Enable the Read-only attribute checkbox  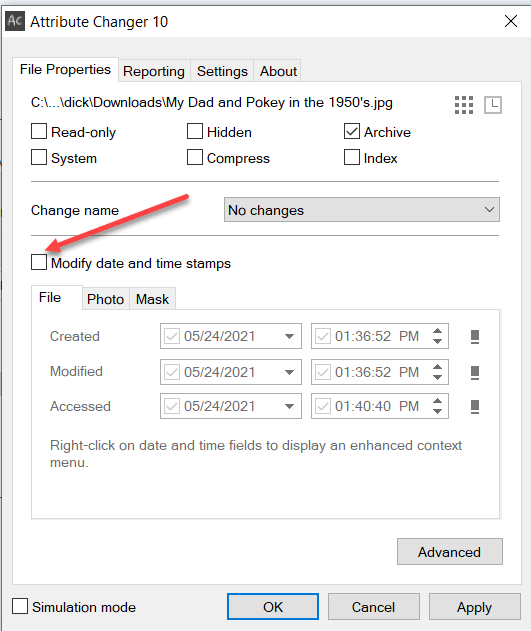coord(39,131)
